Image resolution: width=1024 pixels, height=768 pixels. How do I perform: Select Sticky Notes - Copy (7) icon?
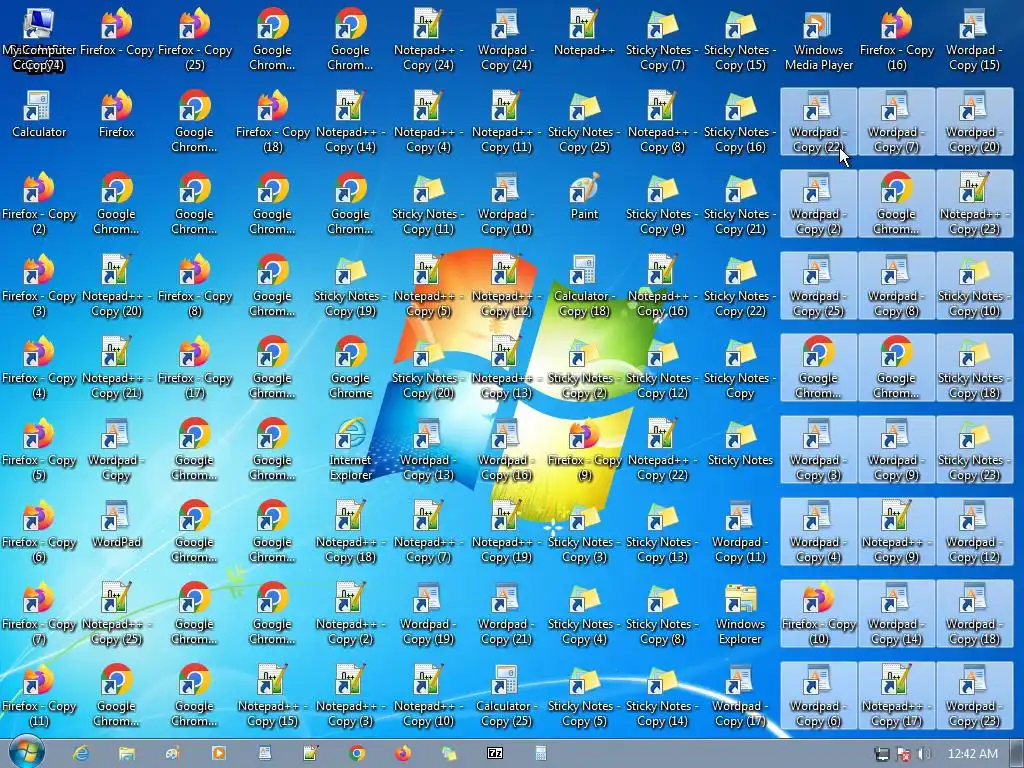[x=662, y=40]
